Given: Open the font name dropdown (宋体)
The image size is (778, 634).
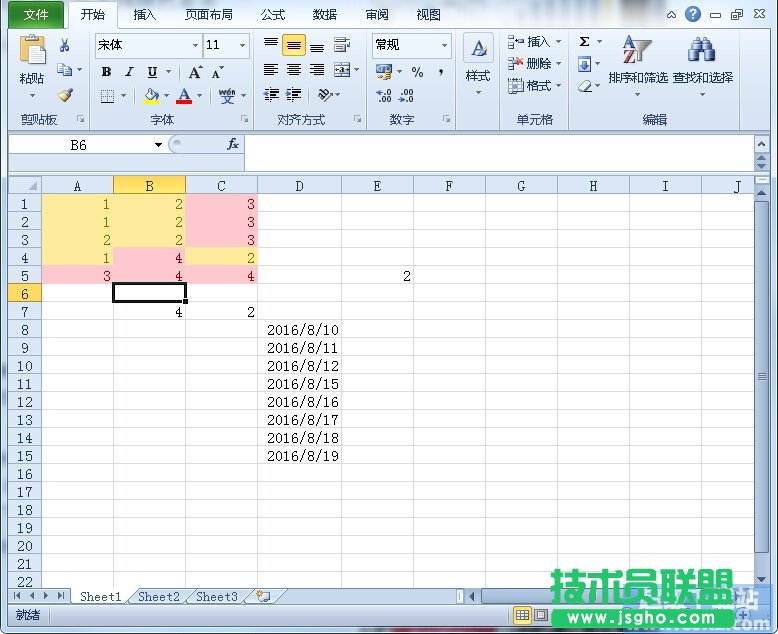Looking at the screenshot, I should point(195,46).
